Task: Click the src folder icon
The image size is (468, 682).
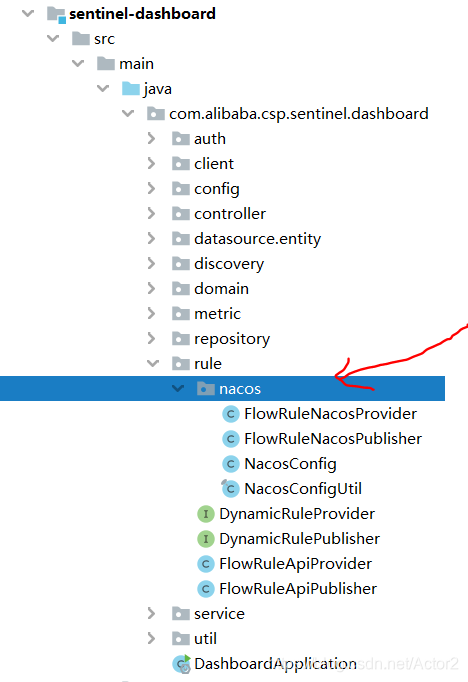Action: click(x=81, y=39)
